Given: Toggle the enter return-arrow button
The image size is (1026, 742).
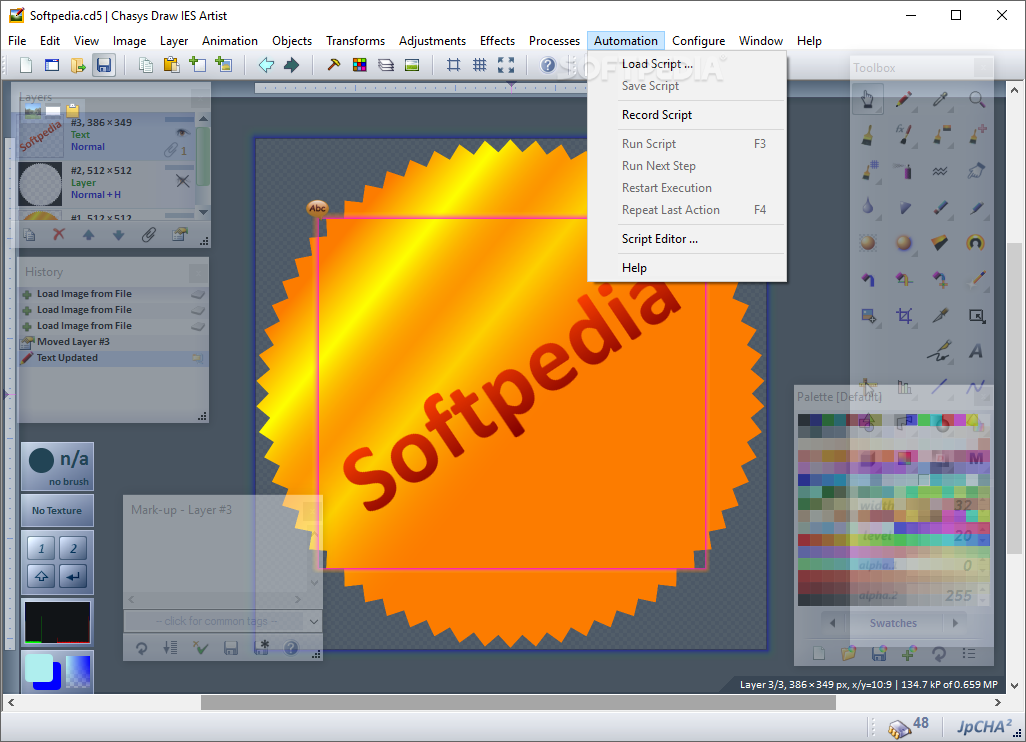Looking at the screenshot, I should [x=73, y=576].
